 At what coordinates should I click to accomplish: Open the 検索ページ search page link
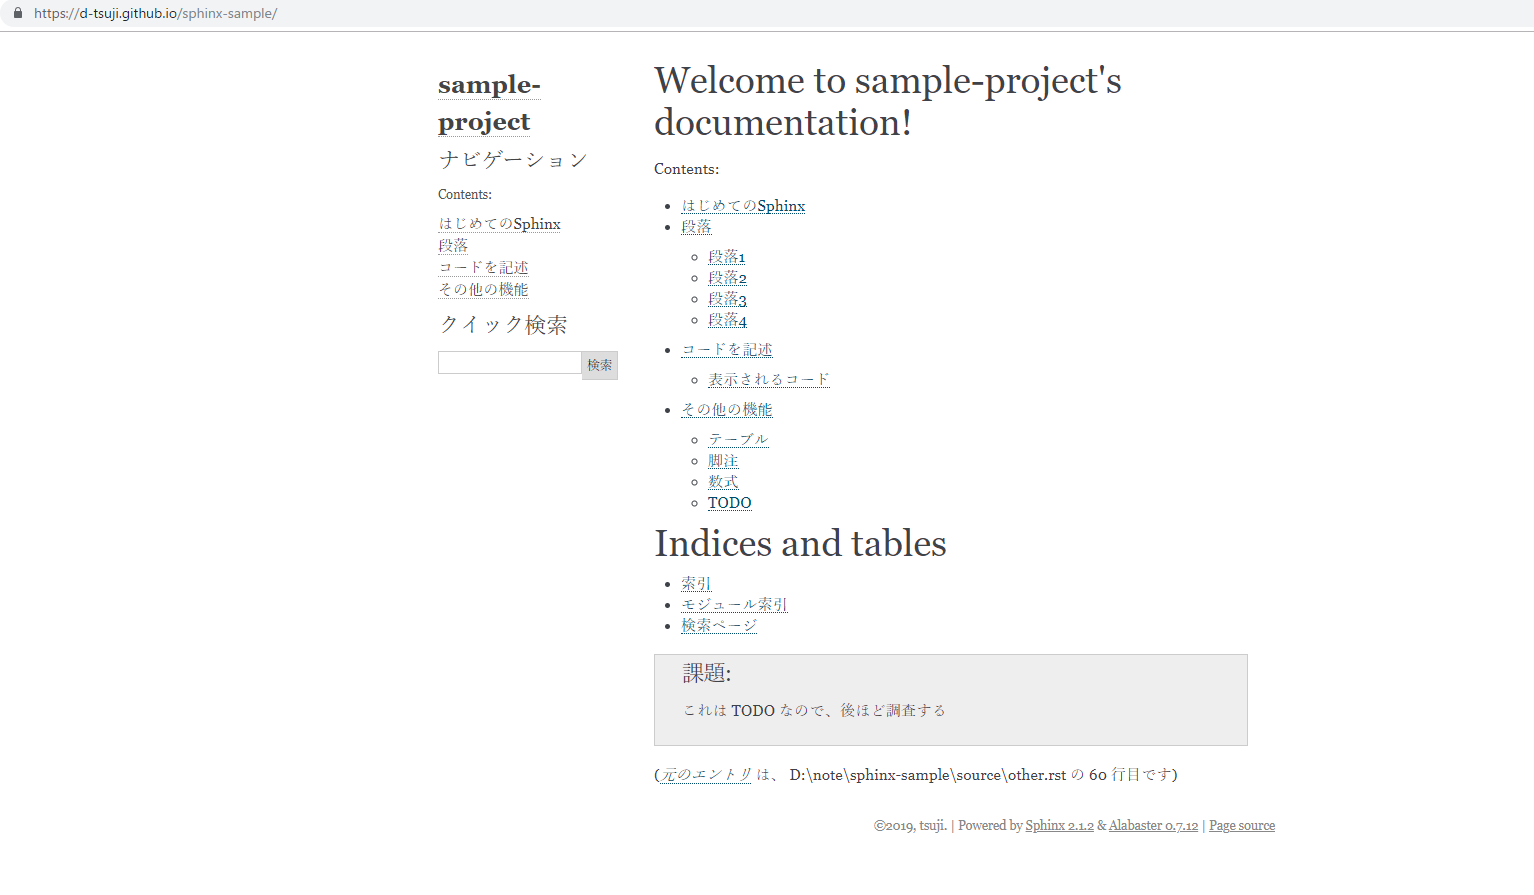[x=718, y=625]
